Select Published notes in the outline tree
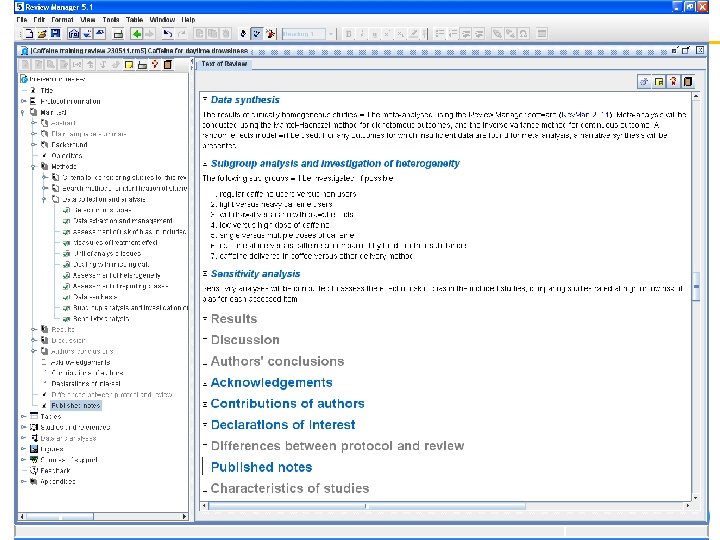Screen dimensions: 720x540 coord(76,405)
